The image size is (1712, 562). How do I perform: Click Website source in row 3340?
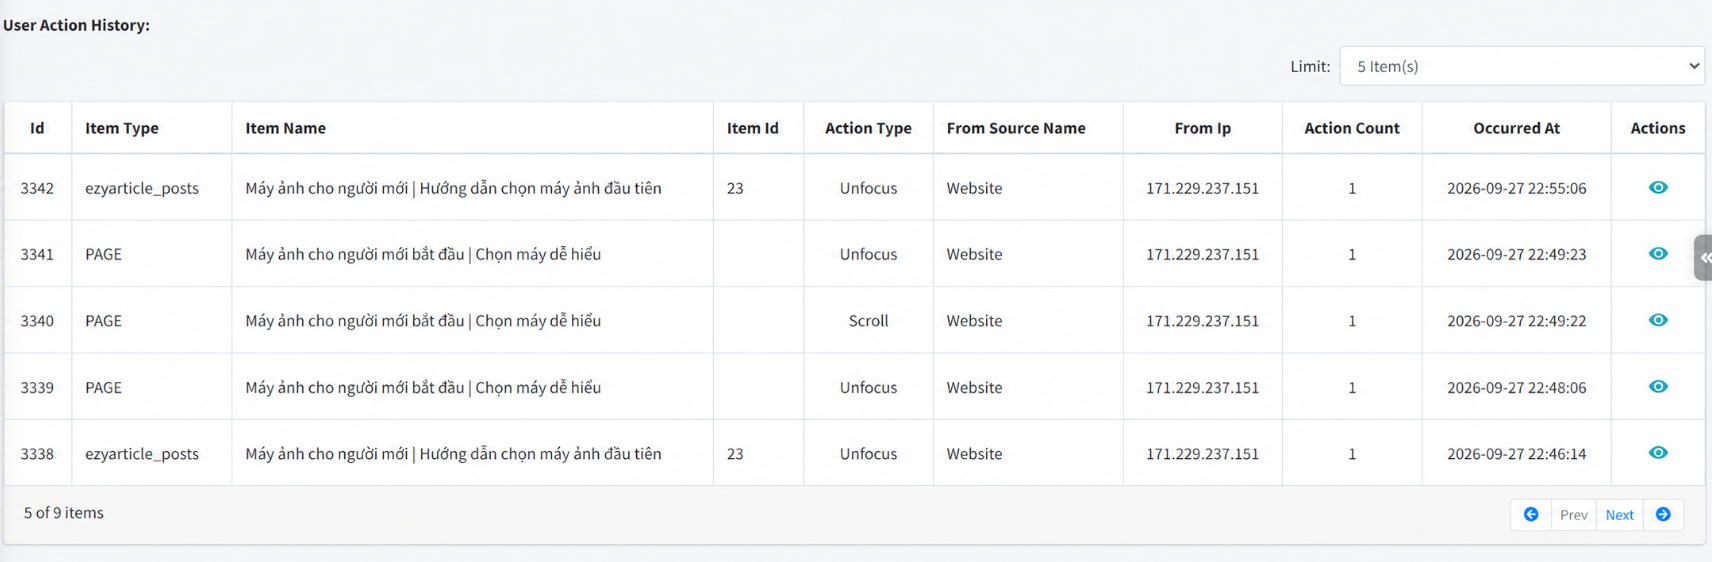pos(974,321)
